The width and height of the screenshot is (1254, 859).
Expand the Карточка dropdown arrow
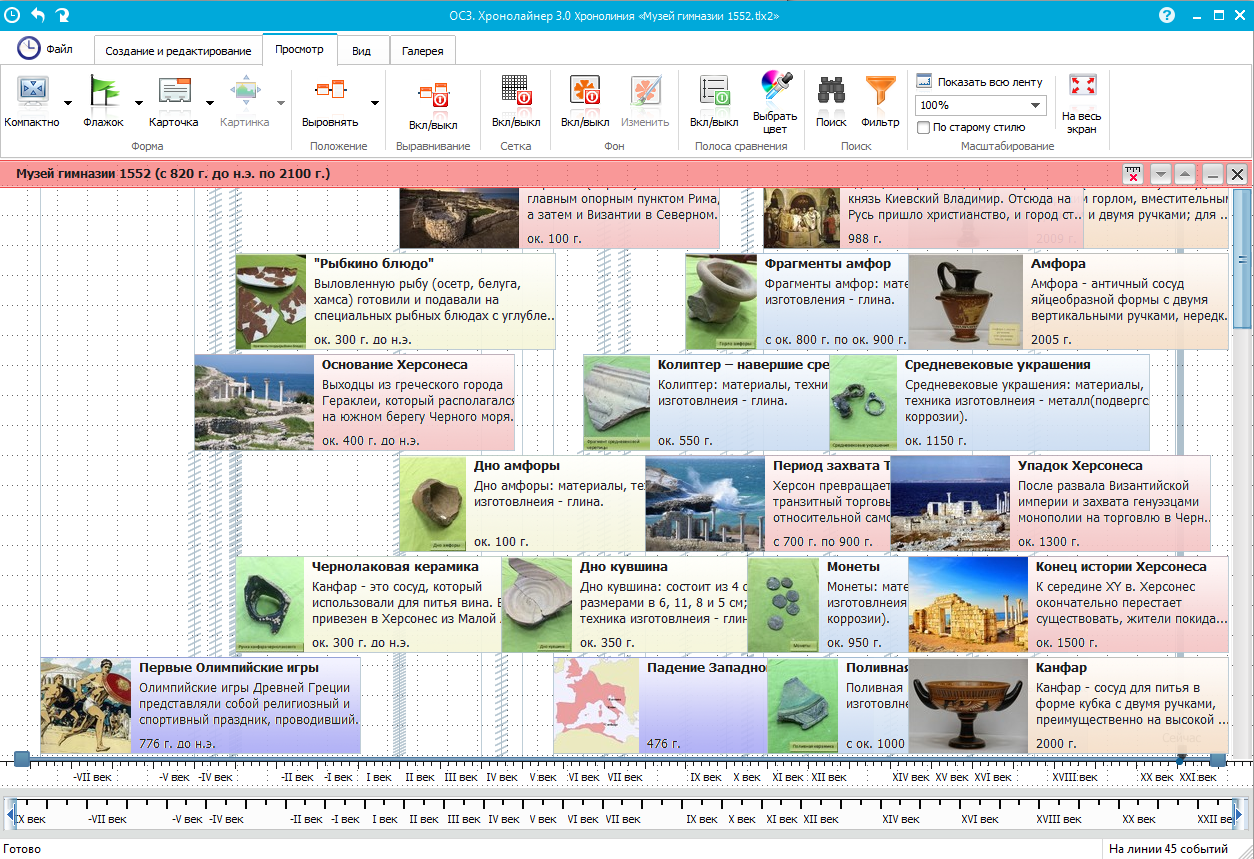pos(210,102)
